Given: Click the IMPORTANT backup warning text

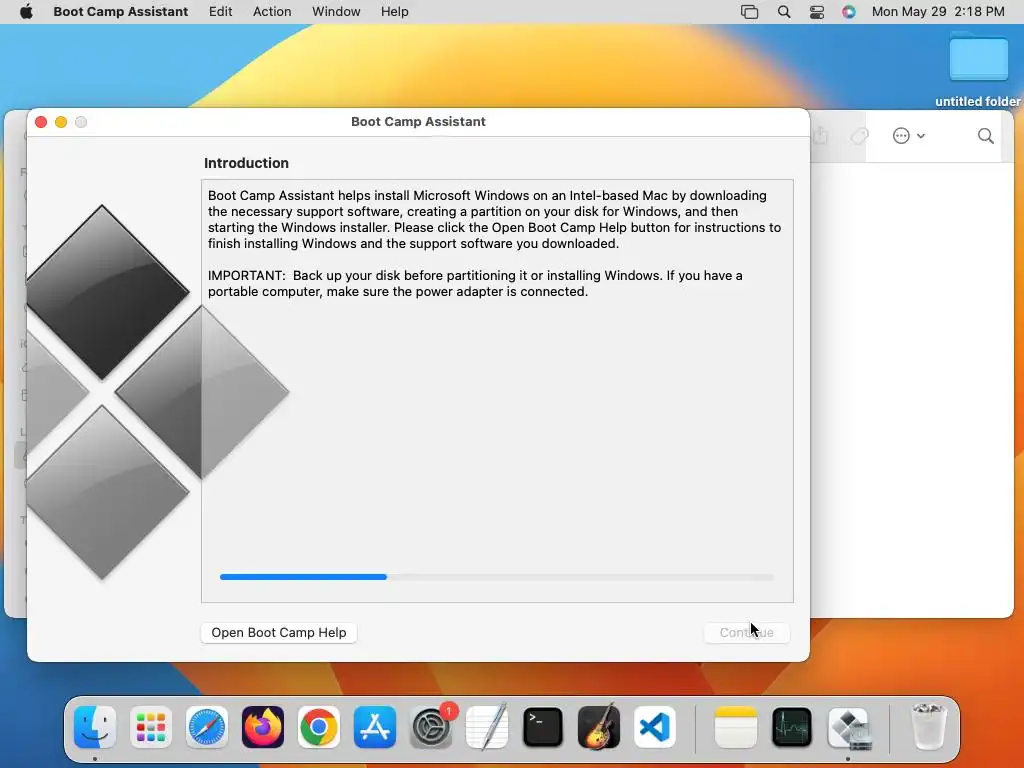Looking at the screenshot, I should tap(475, 283).
